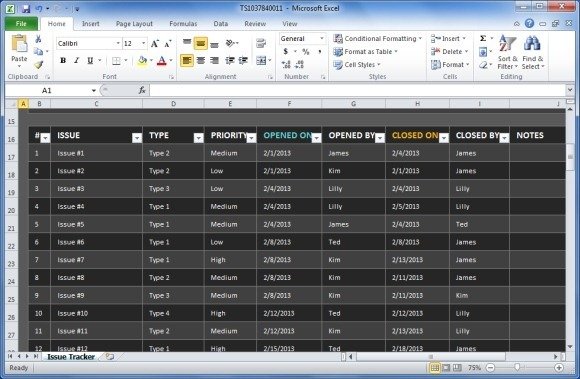The width and height of the screenshot is (580, 379).
Task: Click the Paste clipboard icon
Action: coord(19,44)
